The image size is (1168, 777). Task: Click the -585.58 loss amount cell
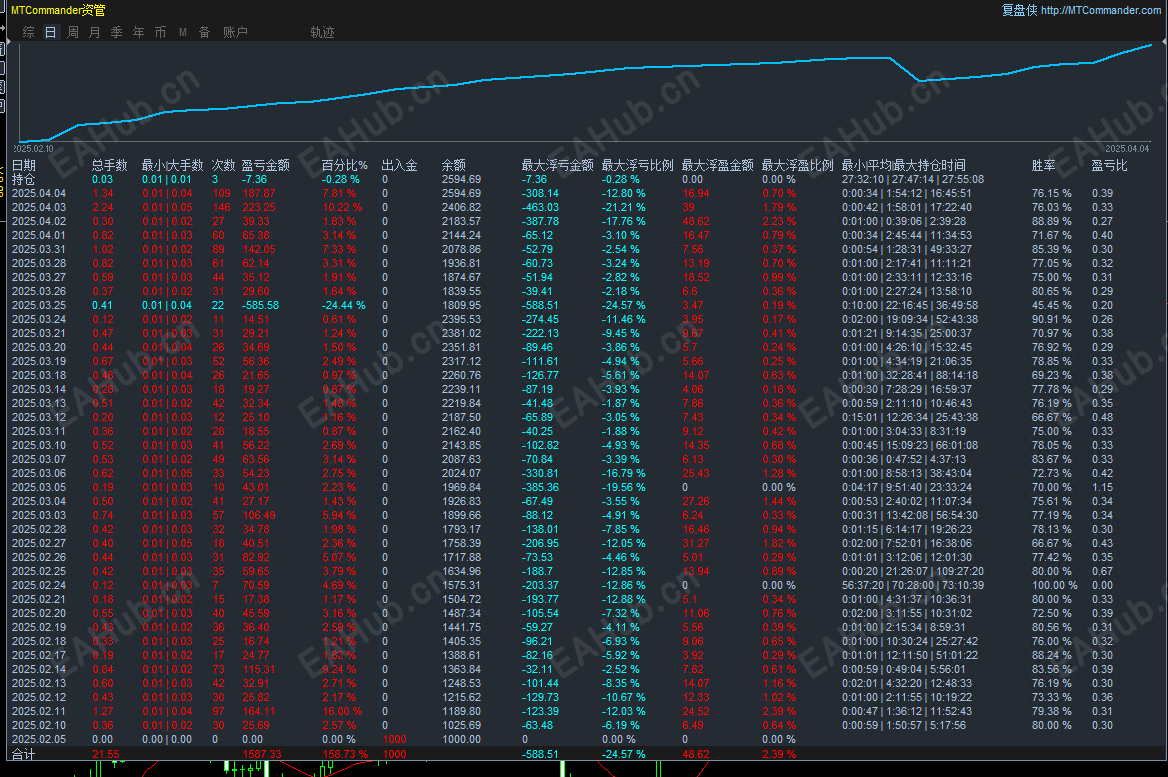[260, 305]
